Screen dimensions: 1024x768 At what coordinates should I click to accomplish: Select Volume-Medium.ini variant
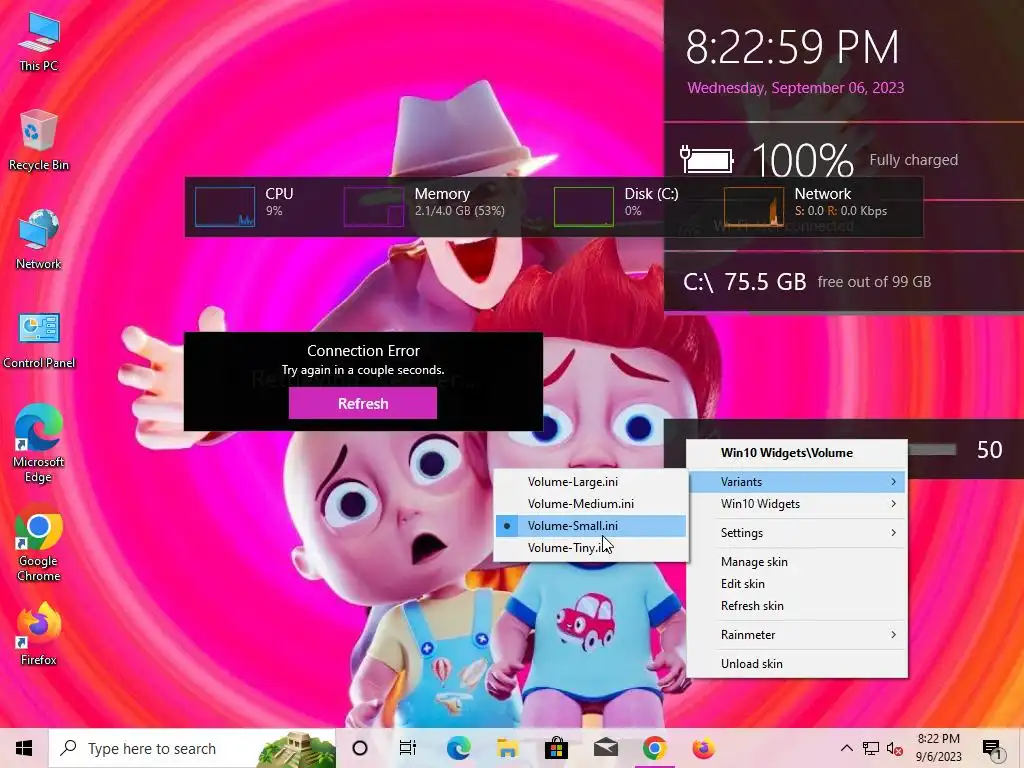coord(591,504)
